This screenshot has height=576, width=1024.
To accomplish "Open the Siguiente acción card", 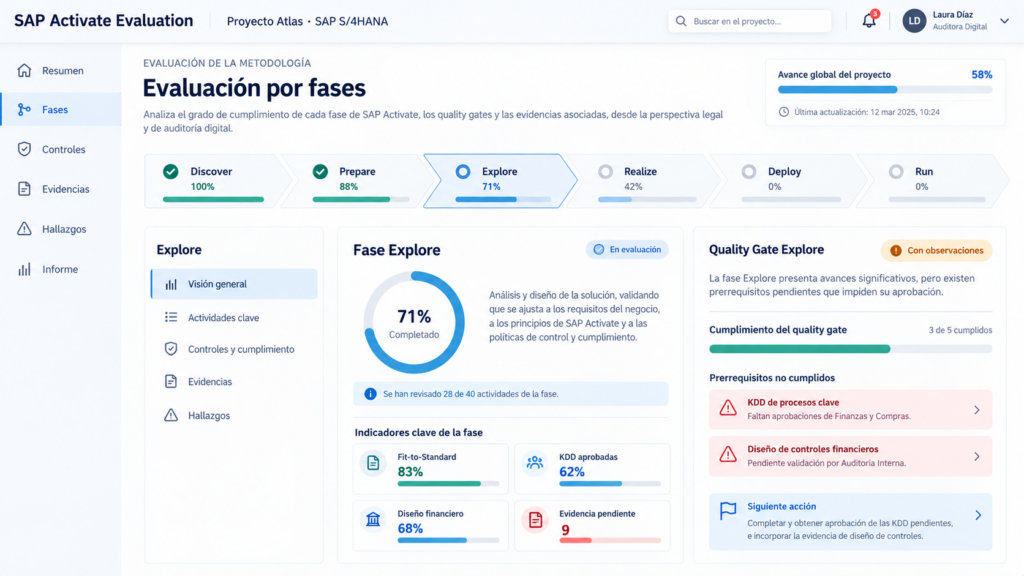I will click(x=850, y=521).
